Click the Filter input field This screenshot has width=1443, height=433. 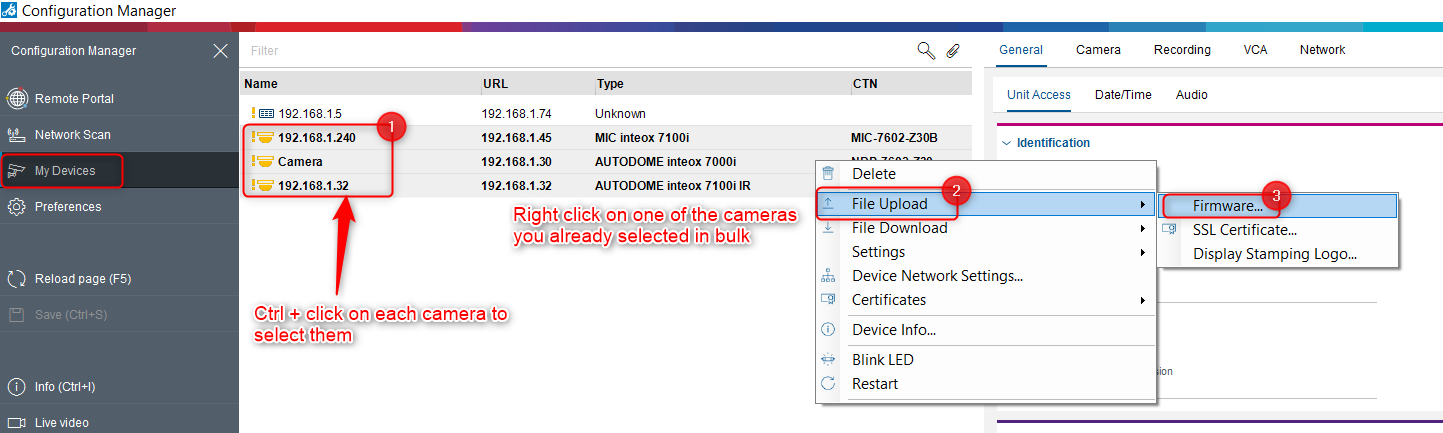point(570,50)
